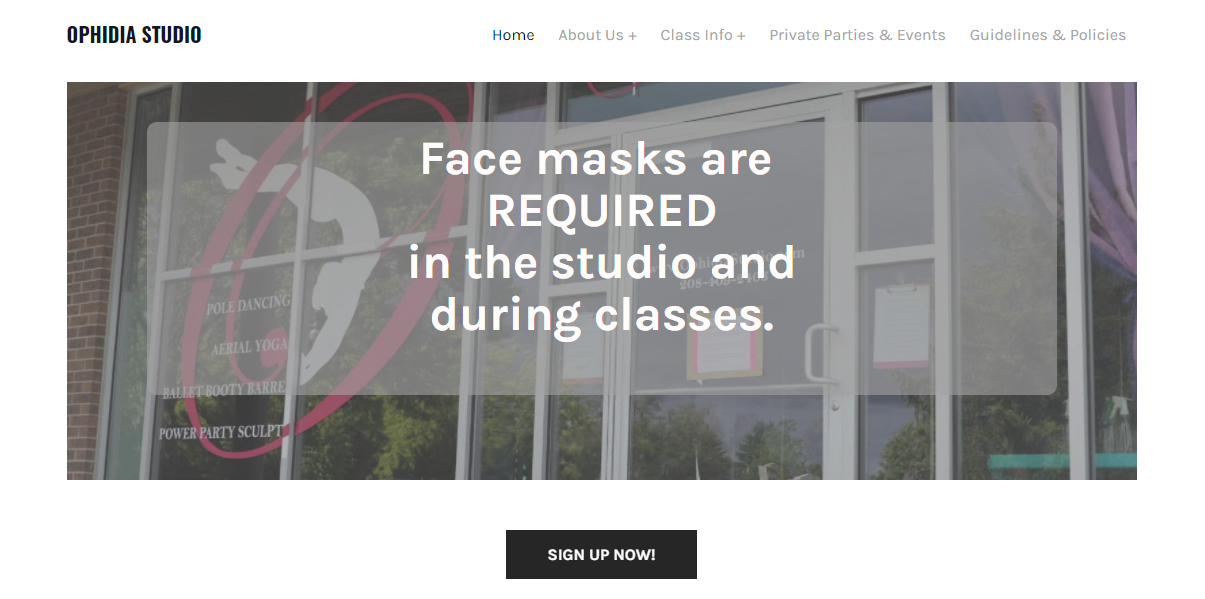Expand the plus sign beside Class Info
Viewport: 1205px width, 599px height.
click(741, 36)
